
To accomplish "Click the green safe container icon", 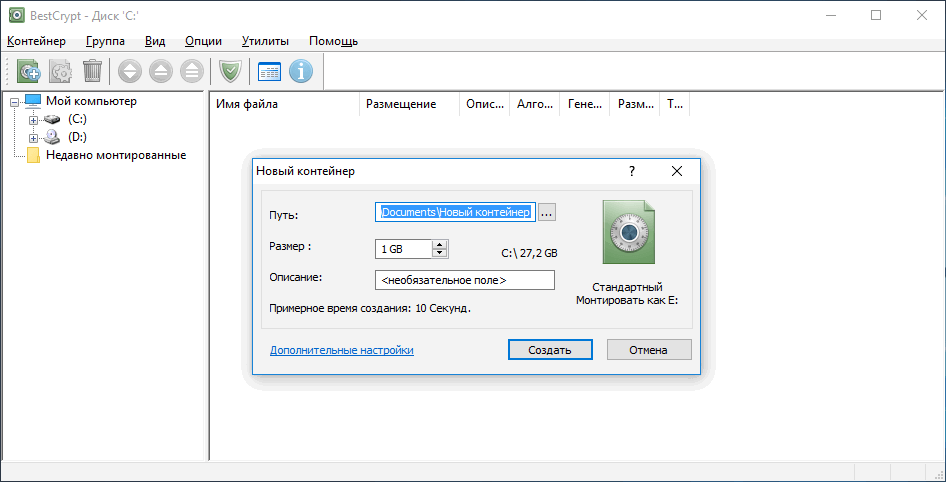I will click(x=628, y=232).
